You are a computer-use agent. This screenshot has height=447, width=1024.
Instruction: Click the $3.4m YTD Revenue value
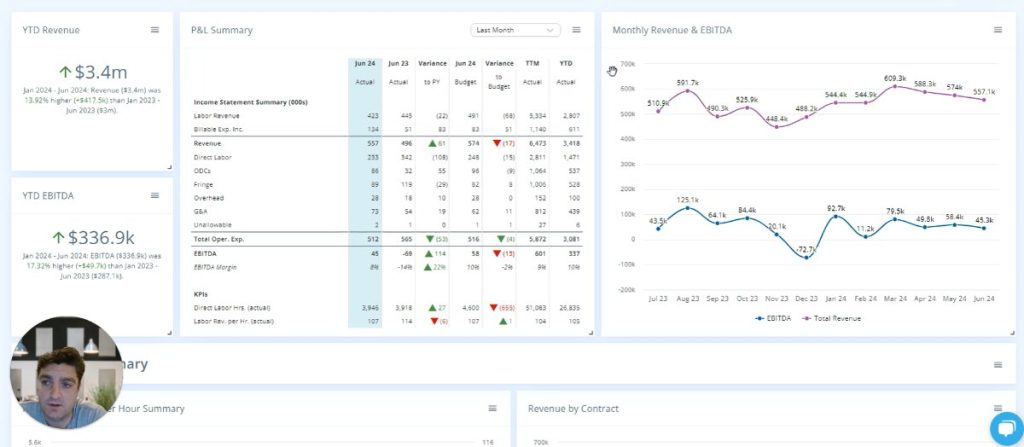[101, 72]
